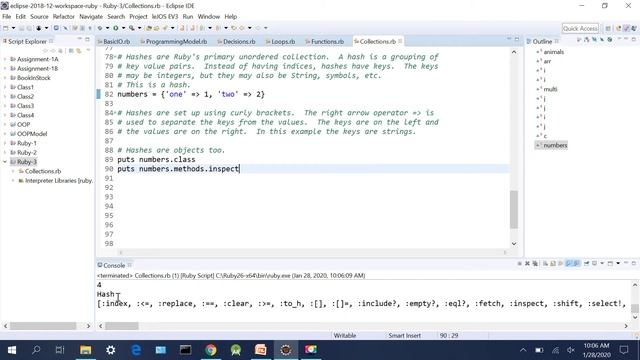Open the Refactor menu
This screenshot has width=640, height=360.
[64, 17]
